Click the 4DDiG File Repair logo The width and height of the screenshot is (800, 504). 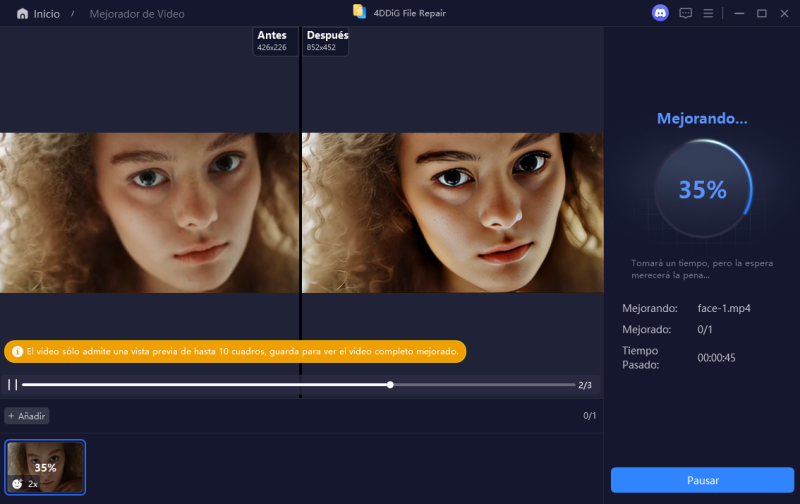360,12
